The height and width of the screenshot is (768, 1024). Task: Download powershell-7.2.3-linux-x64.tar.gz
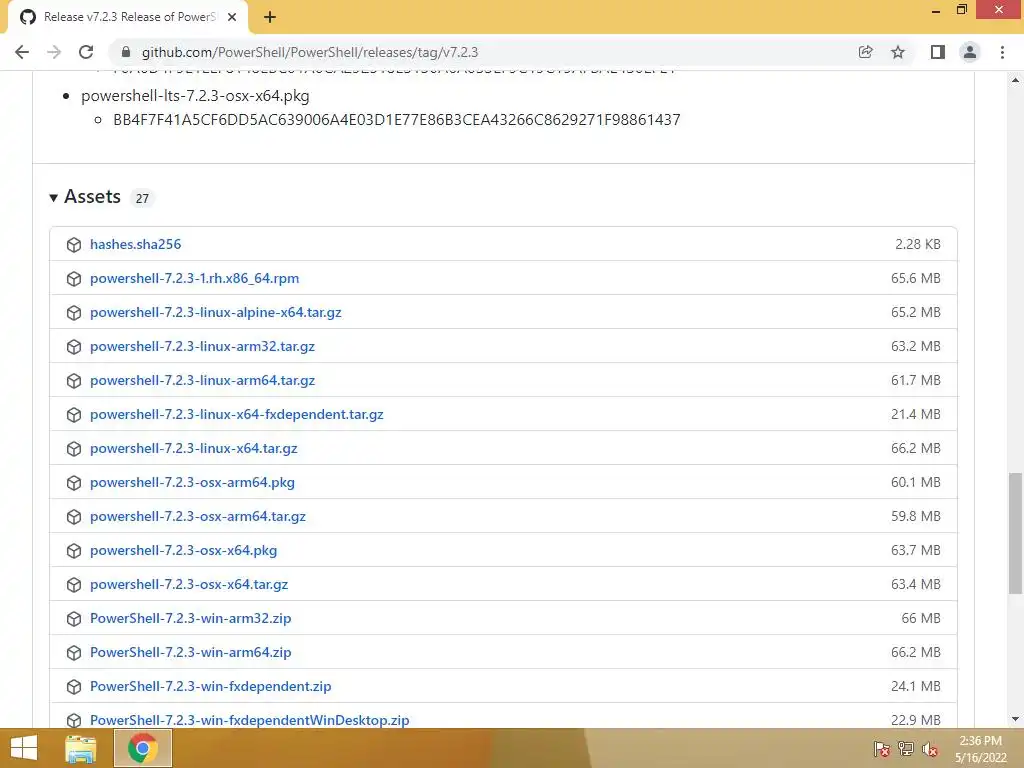coord(193,448)
